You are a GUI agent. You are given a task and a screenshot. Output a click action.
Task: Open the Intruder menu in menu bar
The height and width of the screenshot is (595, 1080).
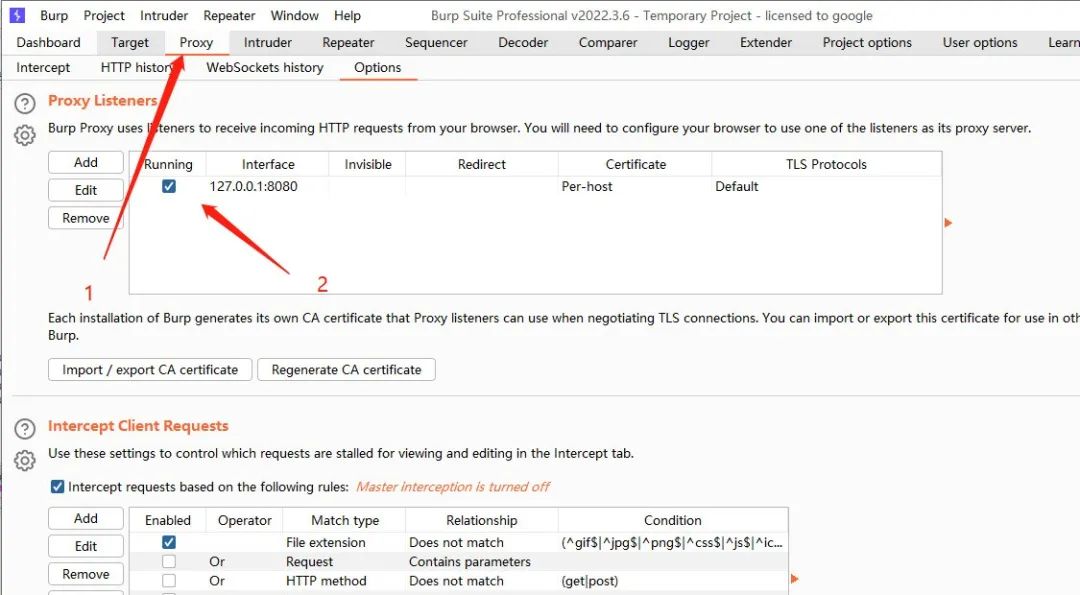[164, 15]
